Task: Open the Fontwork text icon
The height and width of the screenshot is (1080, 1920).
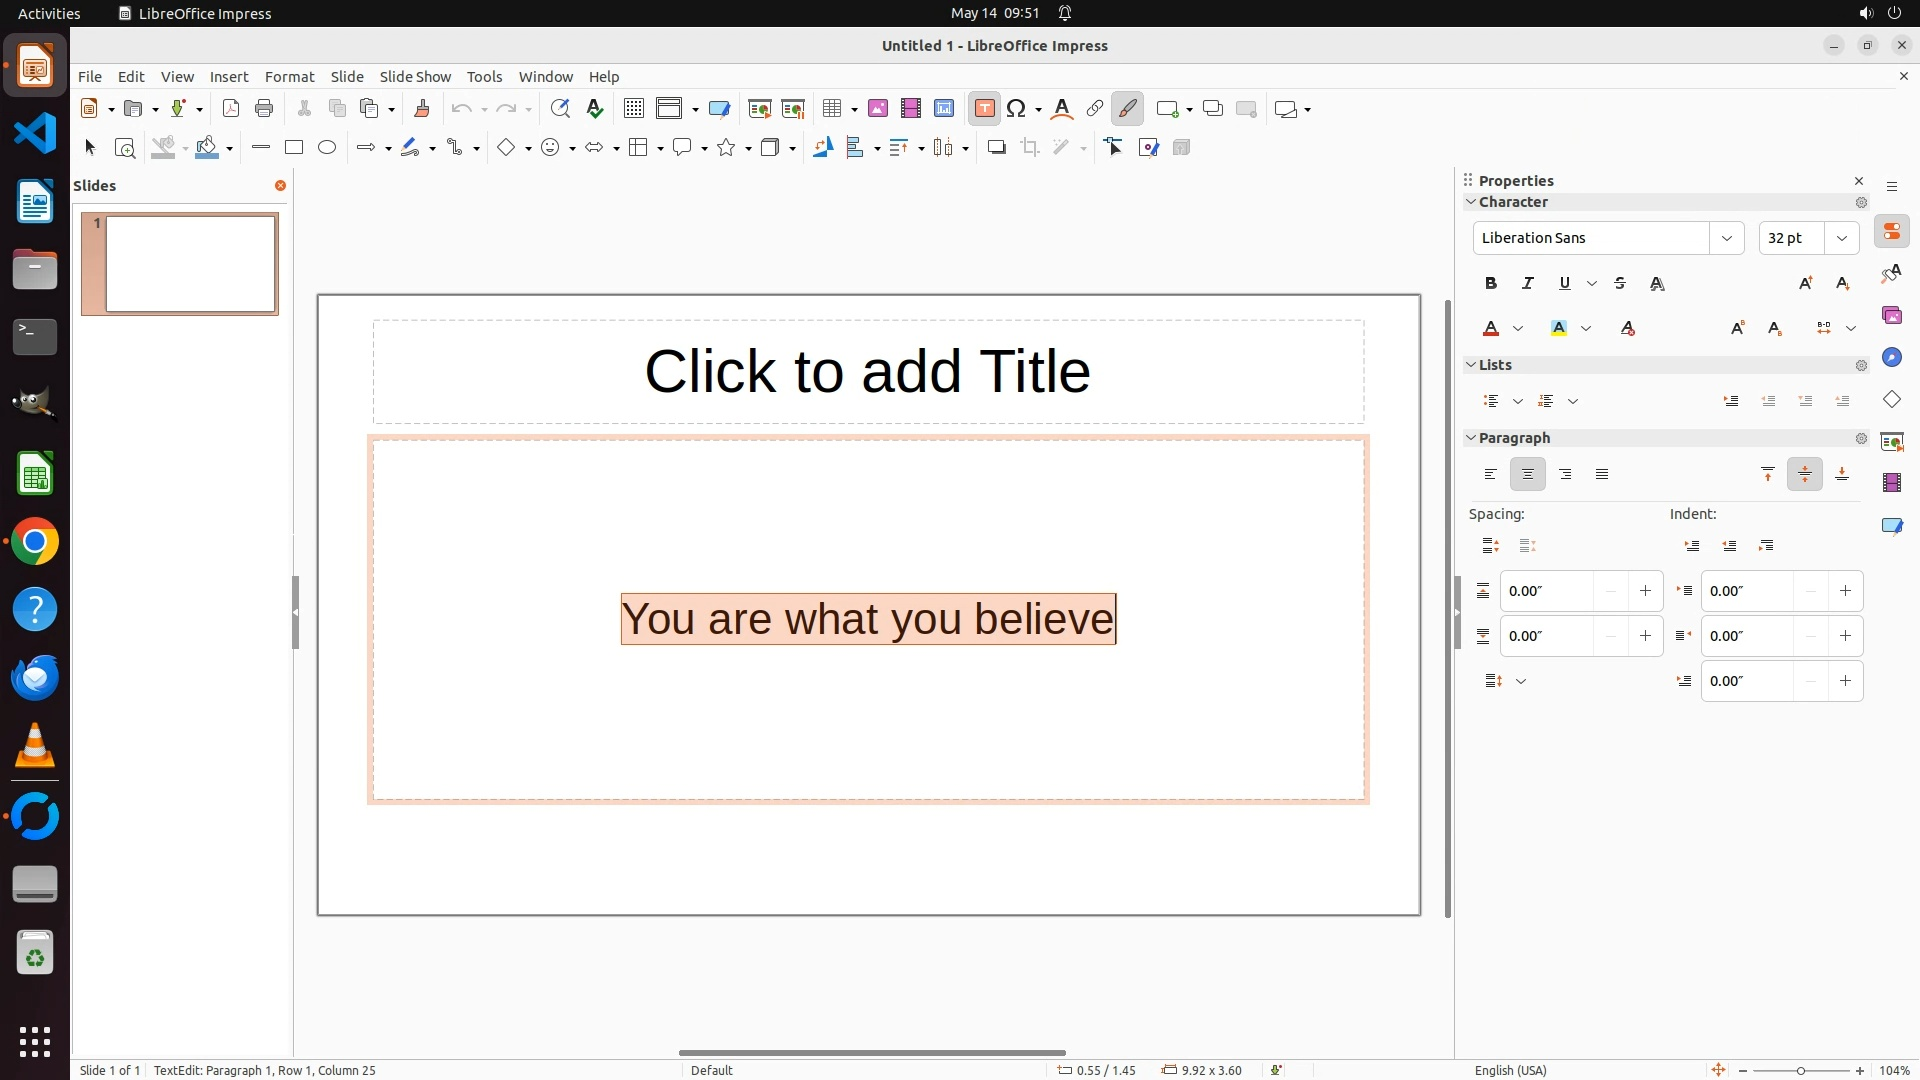Action: click(1062, 109)
